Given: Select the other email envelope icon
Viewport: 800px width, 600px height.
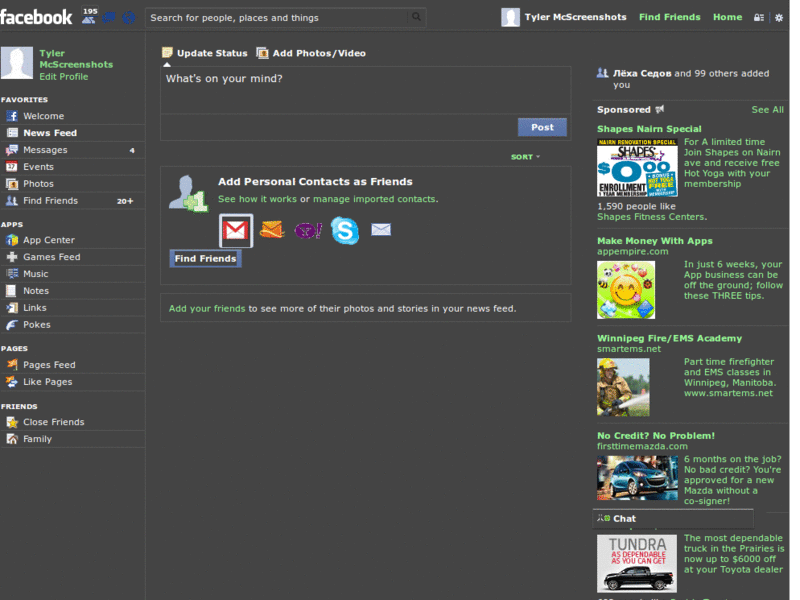Looking at the screenshot, I should tap(381, 230).
